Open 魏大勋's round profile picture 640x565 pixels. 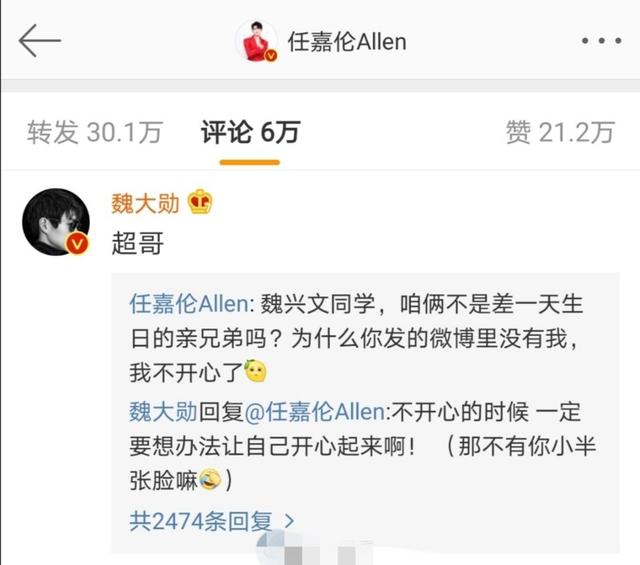pyautogui.click(x=56, y=222)
